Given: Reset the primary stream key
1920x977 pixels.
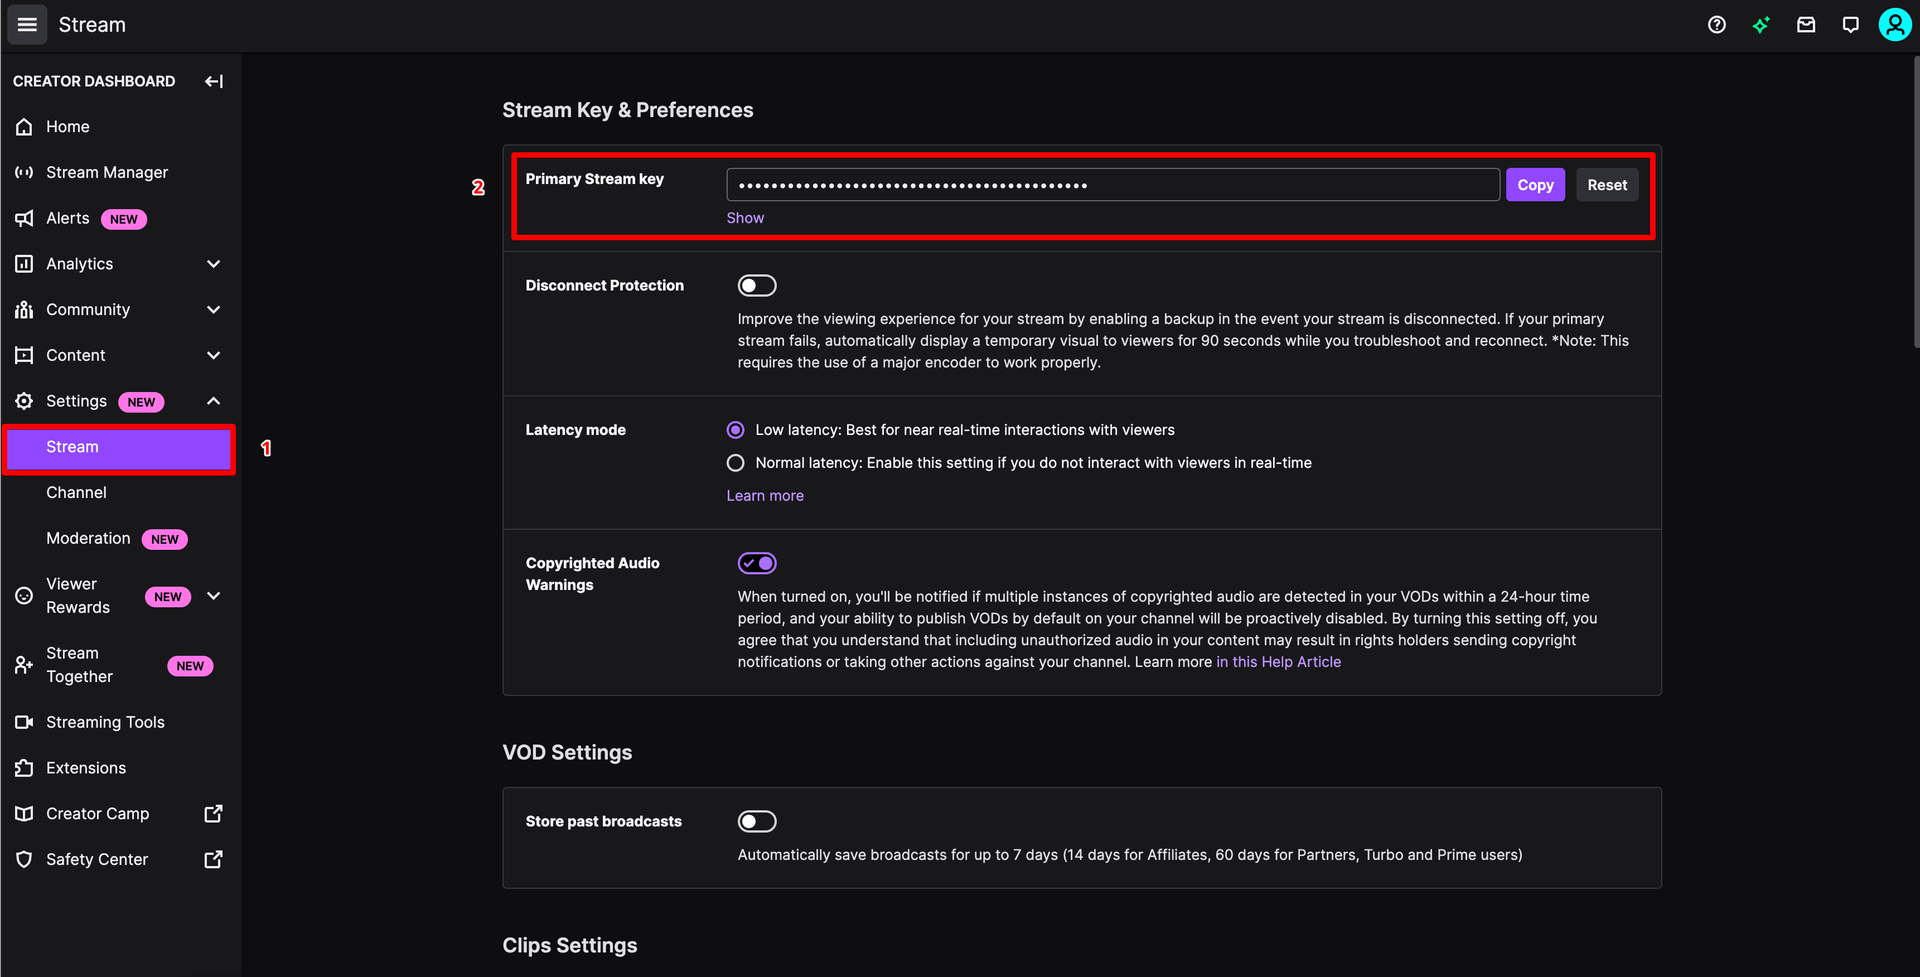Looking at the screenshot, I should [x=1607, y=185].
